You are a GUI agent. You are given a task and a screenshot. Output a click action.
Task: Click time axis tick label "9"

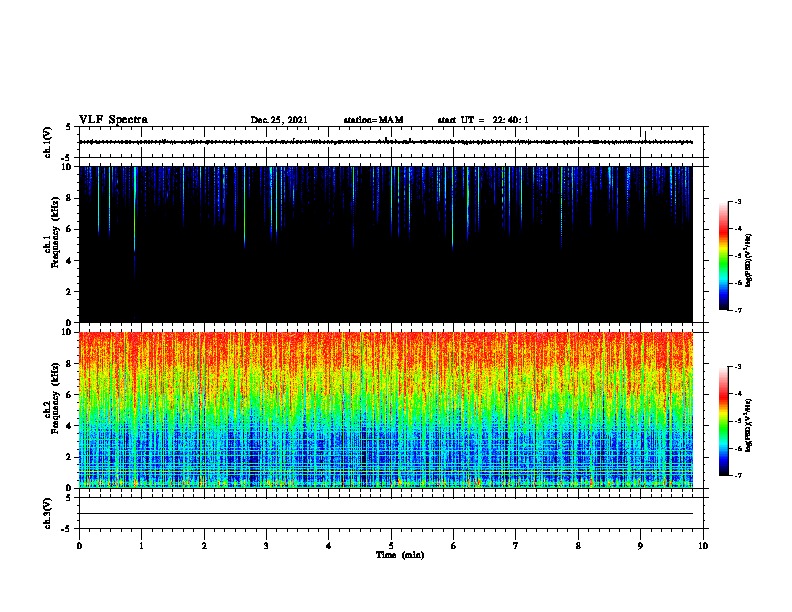pyautogui.click(x=640, y=546)
